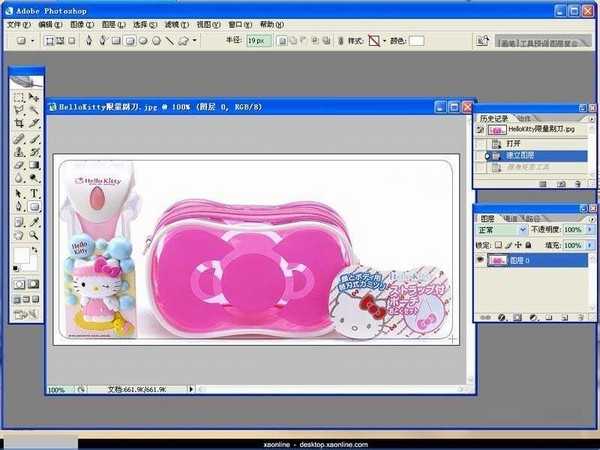Screen dimensions: 600x450
Task: Choose the Move tool in the toolbox
Action: tap(34, 98)
